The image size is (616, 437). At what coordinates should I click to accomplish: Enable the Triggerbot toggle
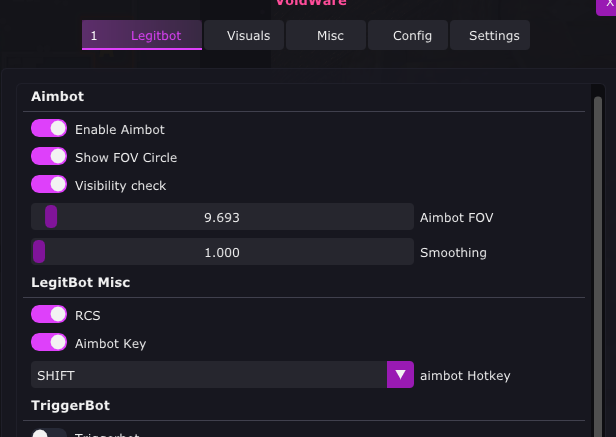49,435
